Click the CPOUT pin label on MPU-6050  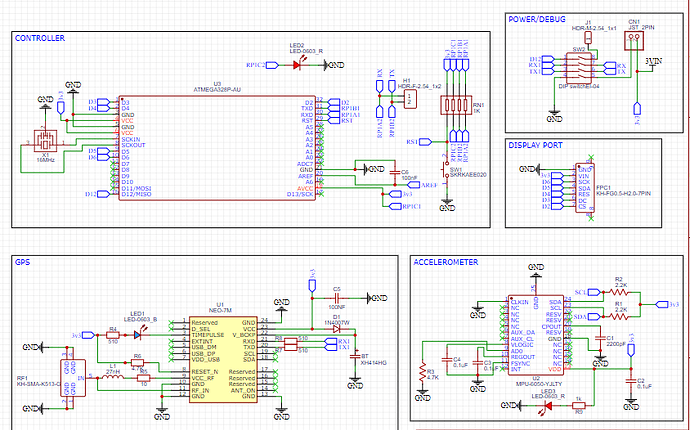pyautogui.click(x=552, y=327)
